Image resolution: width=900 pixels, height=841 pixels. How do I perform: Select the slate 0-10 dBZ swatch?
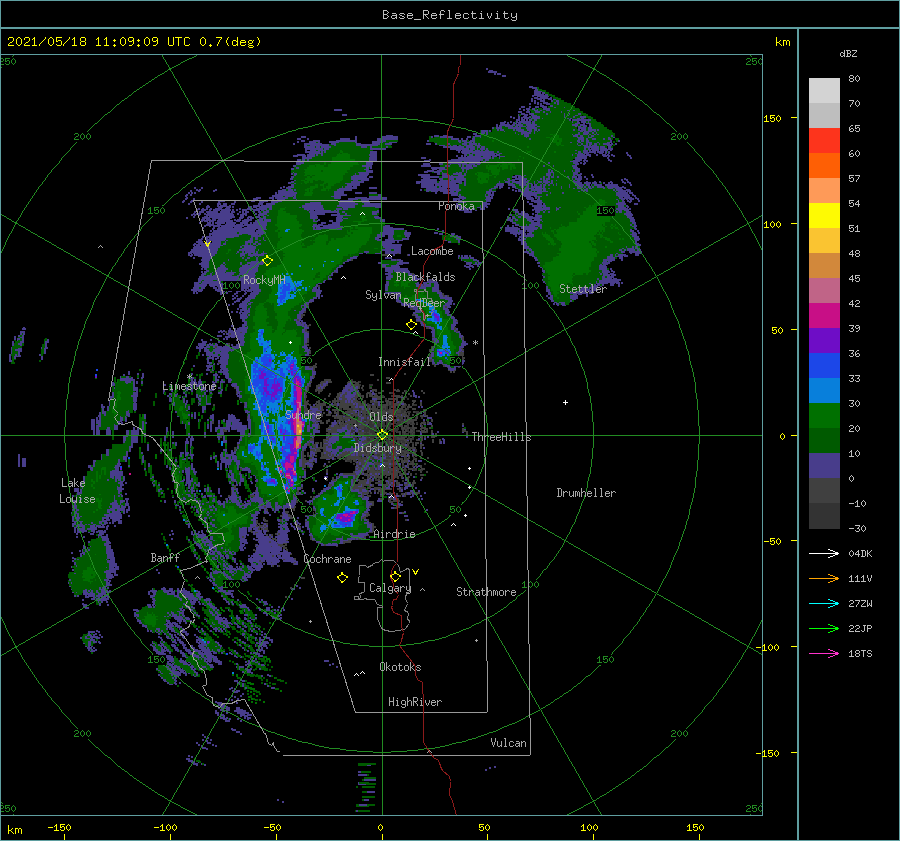click(824, 466)
